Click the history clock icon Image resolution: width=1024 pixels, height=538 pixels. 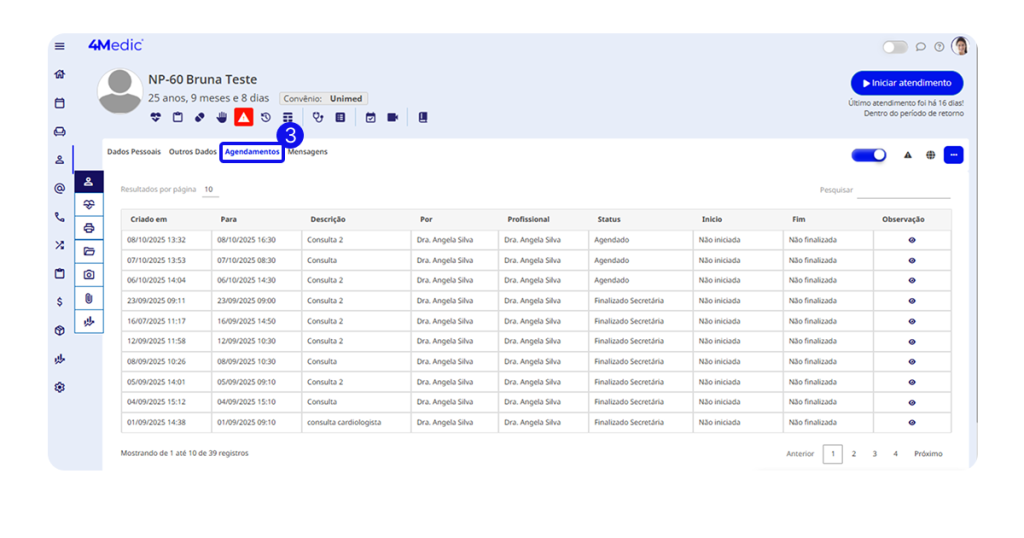266,117
